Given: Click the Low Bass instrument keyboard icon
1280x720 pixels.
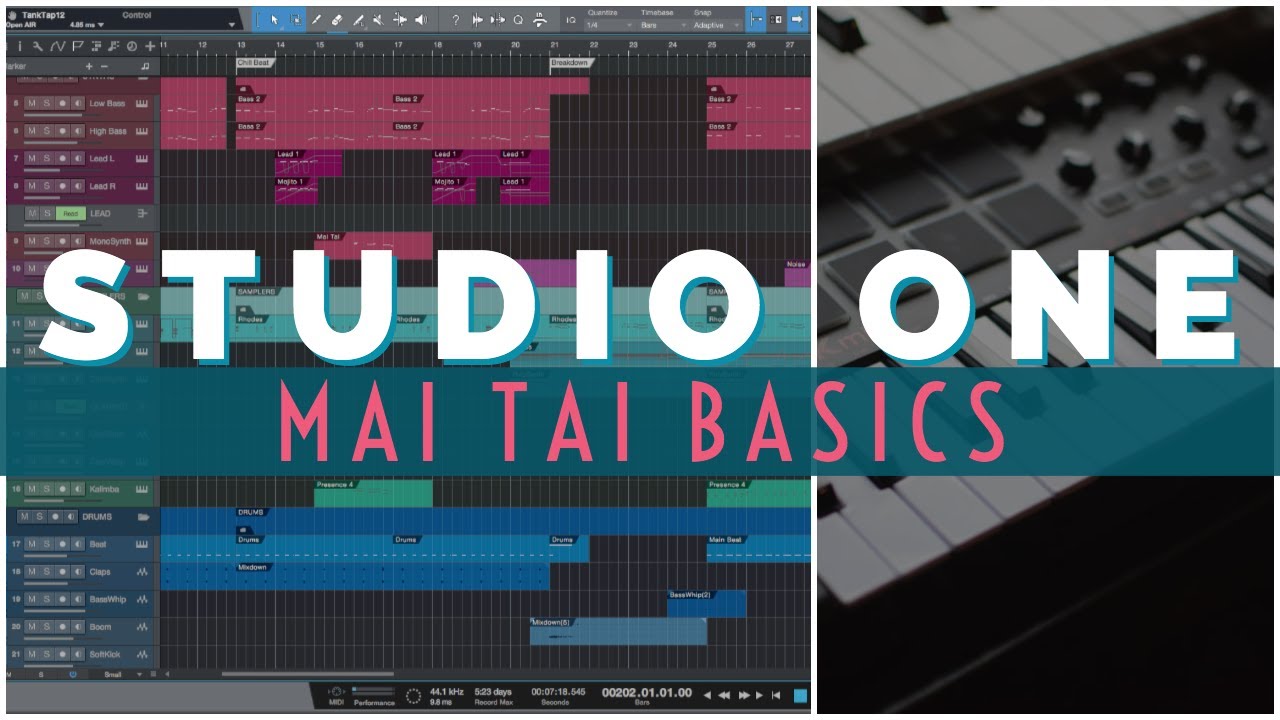Looking at the screenshot, I should (142, 103).
